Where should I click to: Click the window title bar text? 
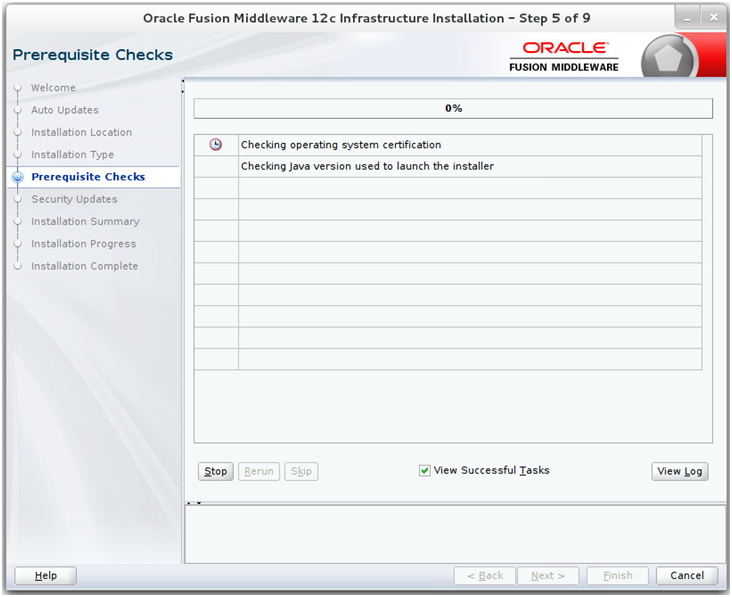click(x=366, y=18)
